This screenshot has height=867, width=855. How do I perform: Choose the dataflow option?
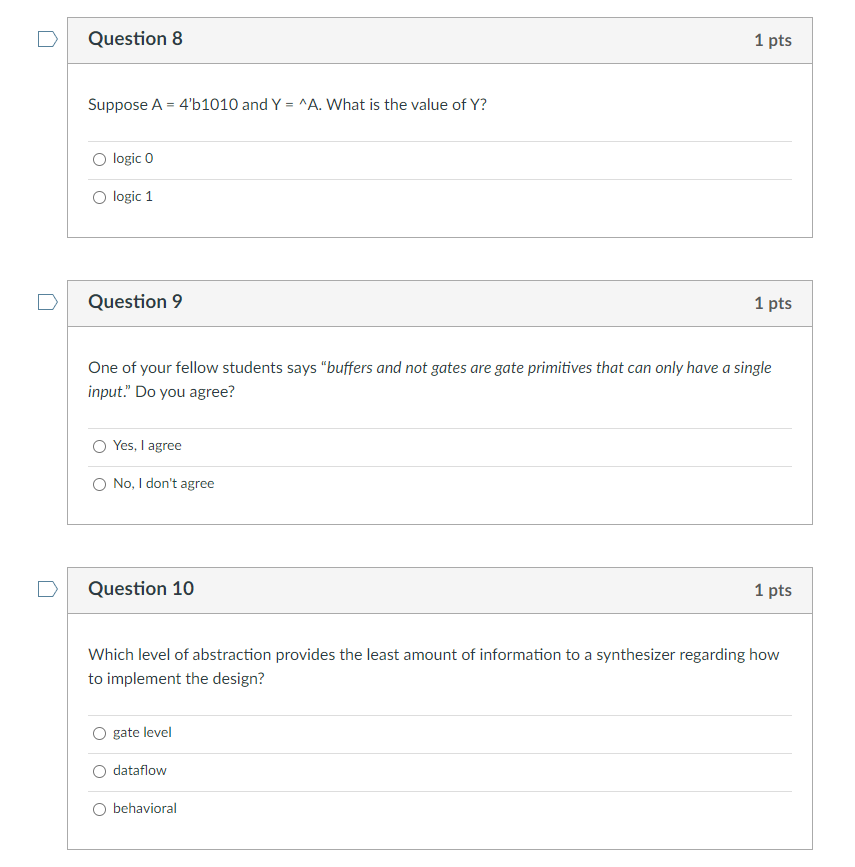[x=99, y=771]
